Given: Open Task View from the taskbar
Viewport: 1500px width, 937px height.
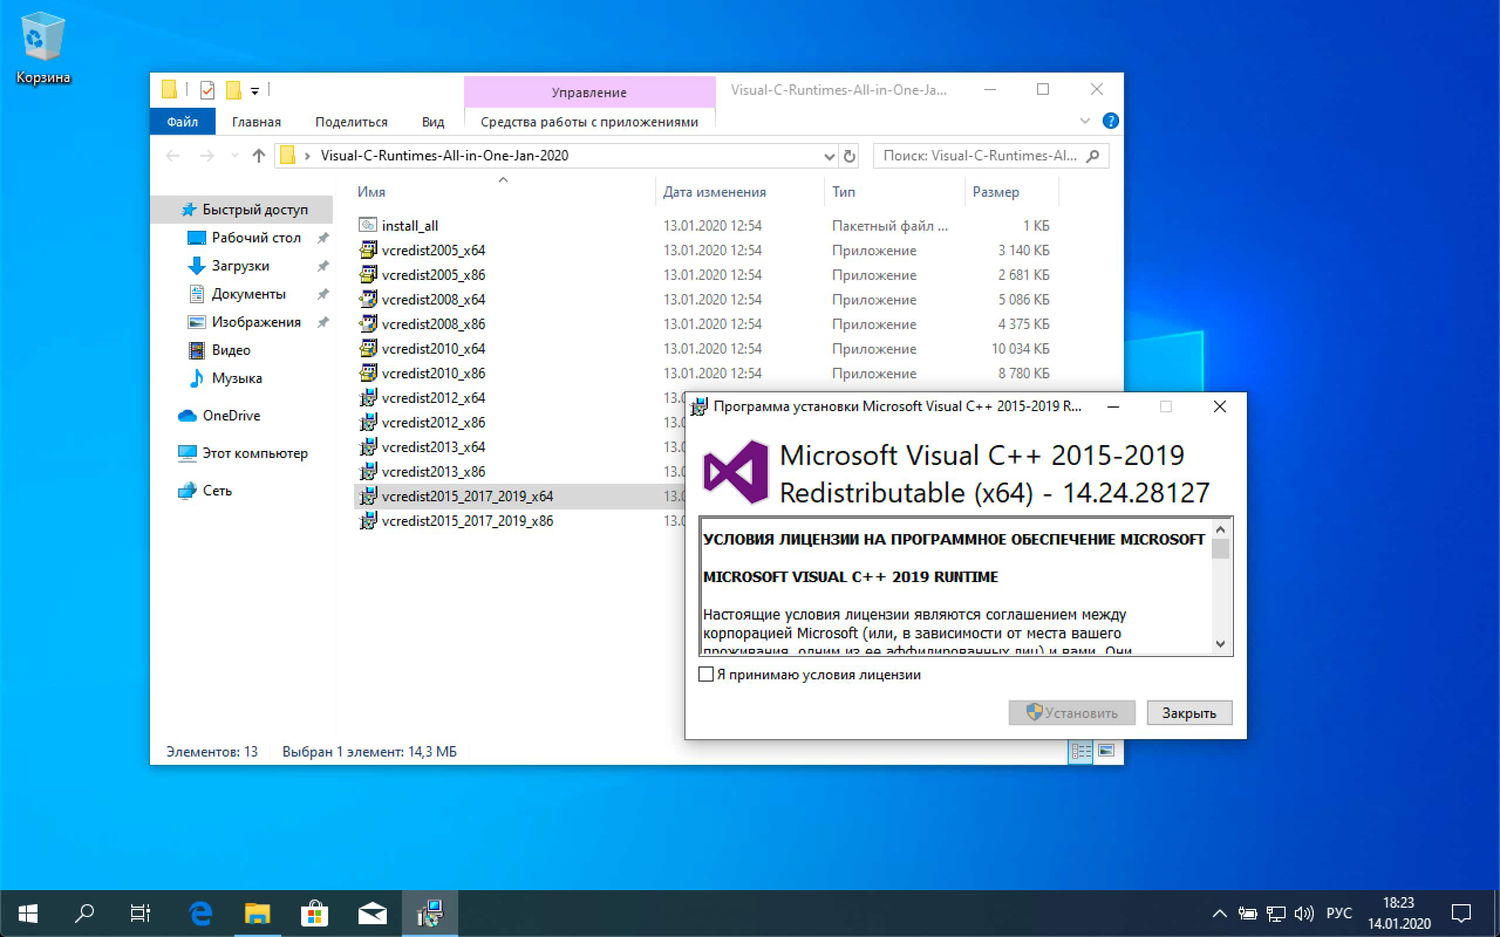Looking at the screenshot, I should (141, 913).
